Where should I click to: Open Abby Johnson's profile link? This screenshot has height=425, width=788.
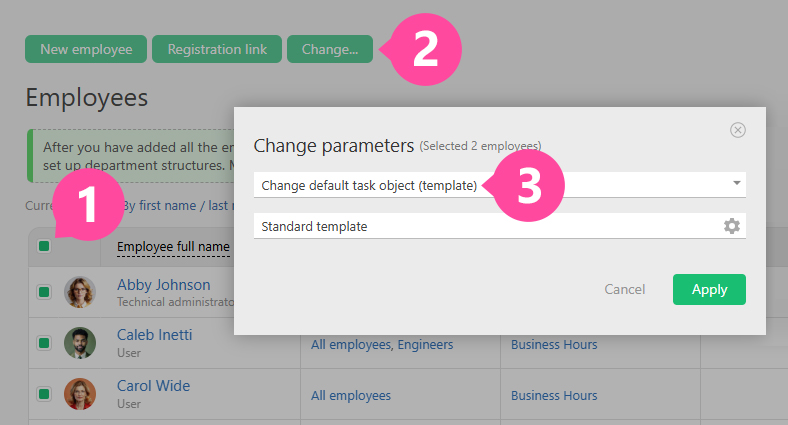[x=163, y=284]
